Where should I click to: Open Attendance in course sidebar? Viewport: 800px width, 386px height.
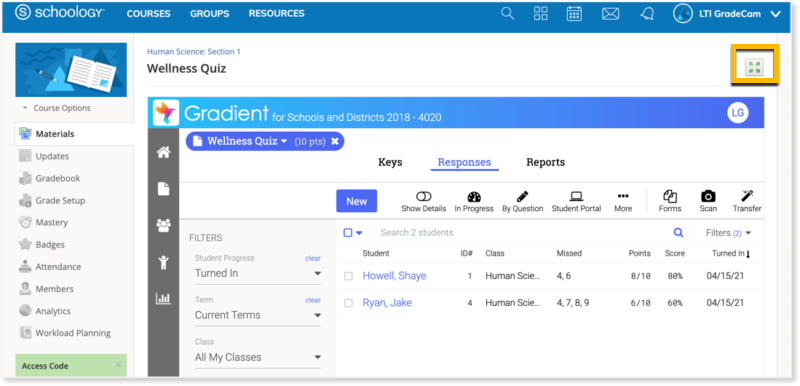[58, 267]
